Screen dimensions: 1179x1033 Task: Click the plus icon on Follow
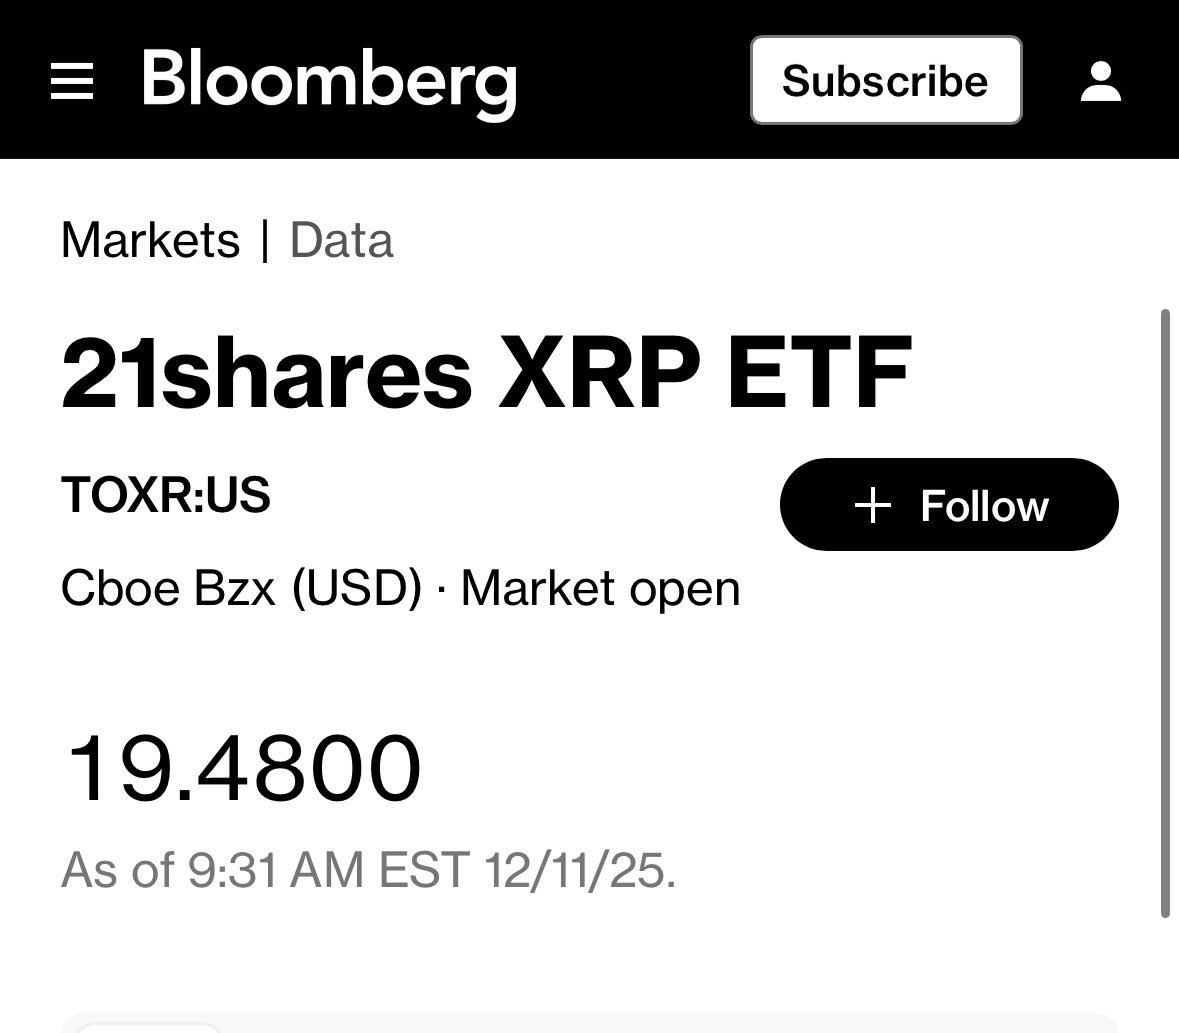click(x=873, y=505)
